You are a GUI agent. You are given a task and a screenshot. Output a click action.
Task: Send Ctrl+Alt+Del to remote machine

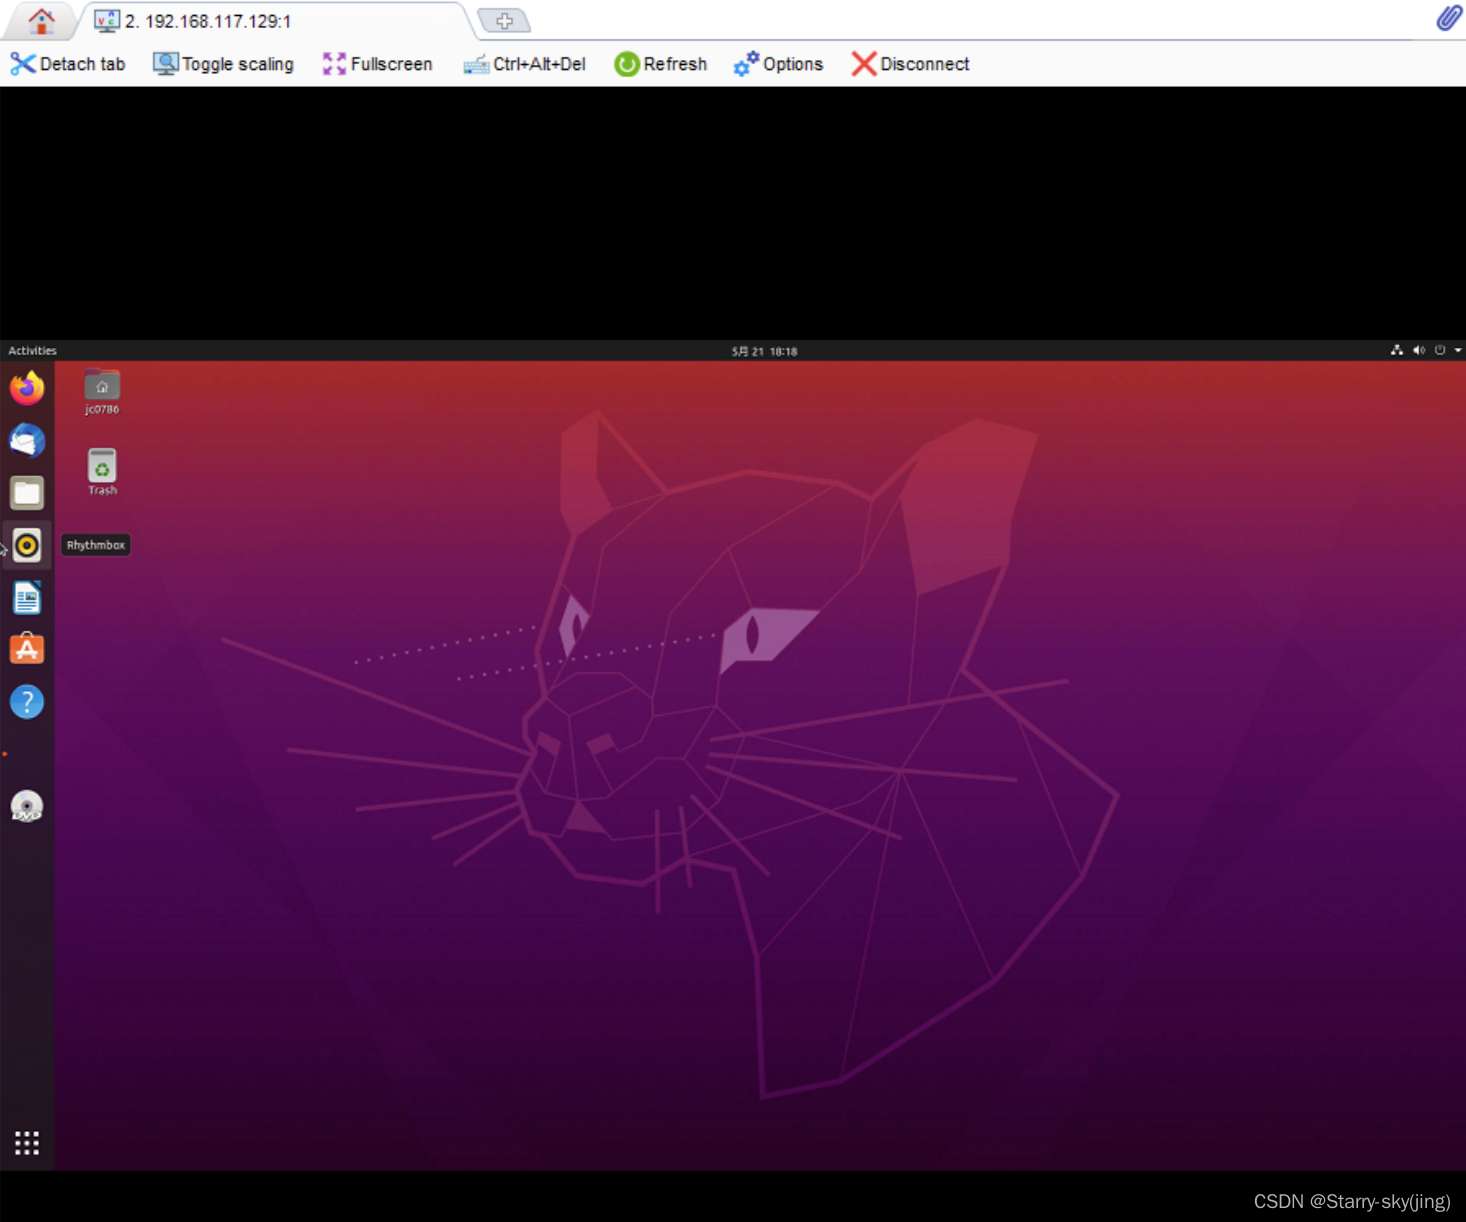(524, 64)
